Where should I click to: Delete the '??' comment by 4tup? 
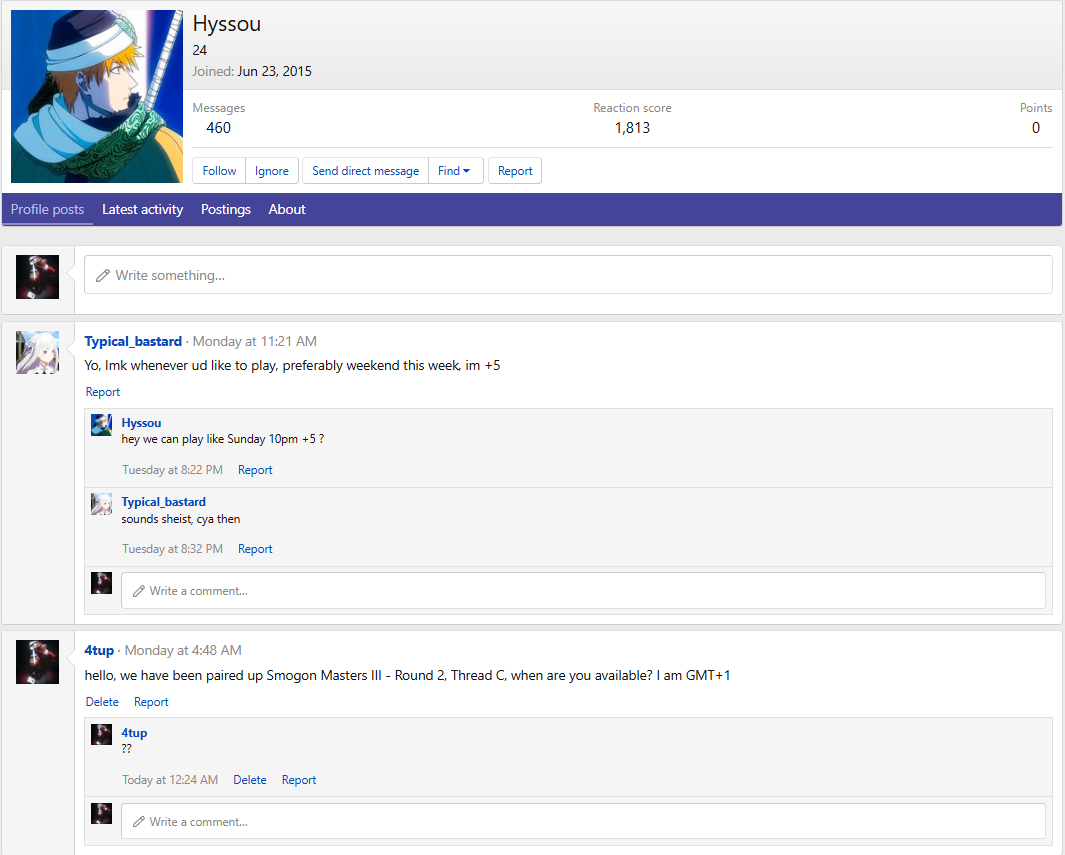coord(250,780)
